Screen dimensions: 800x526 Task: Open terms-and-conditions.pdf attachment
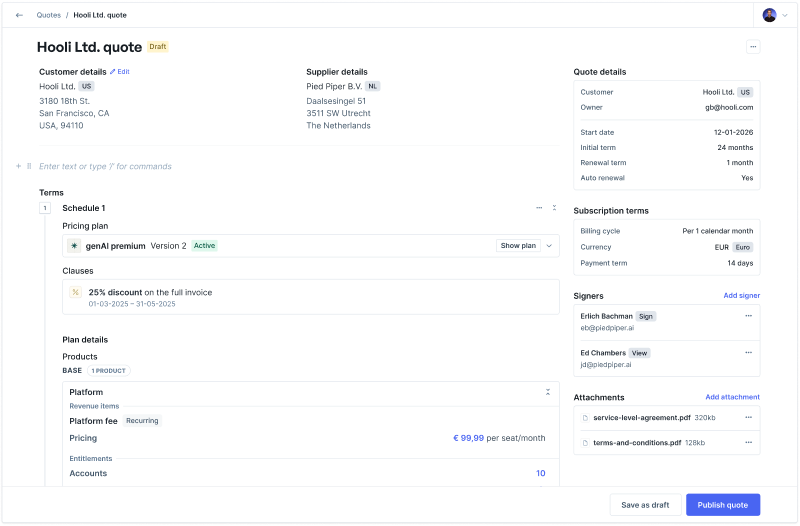pyautogui.click(x=637, y=443)
